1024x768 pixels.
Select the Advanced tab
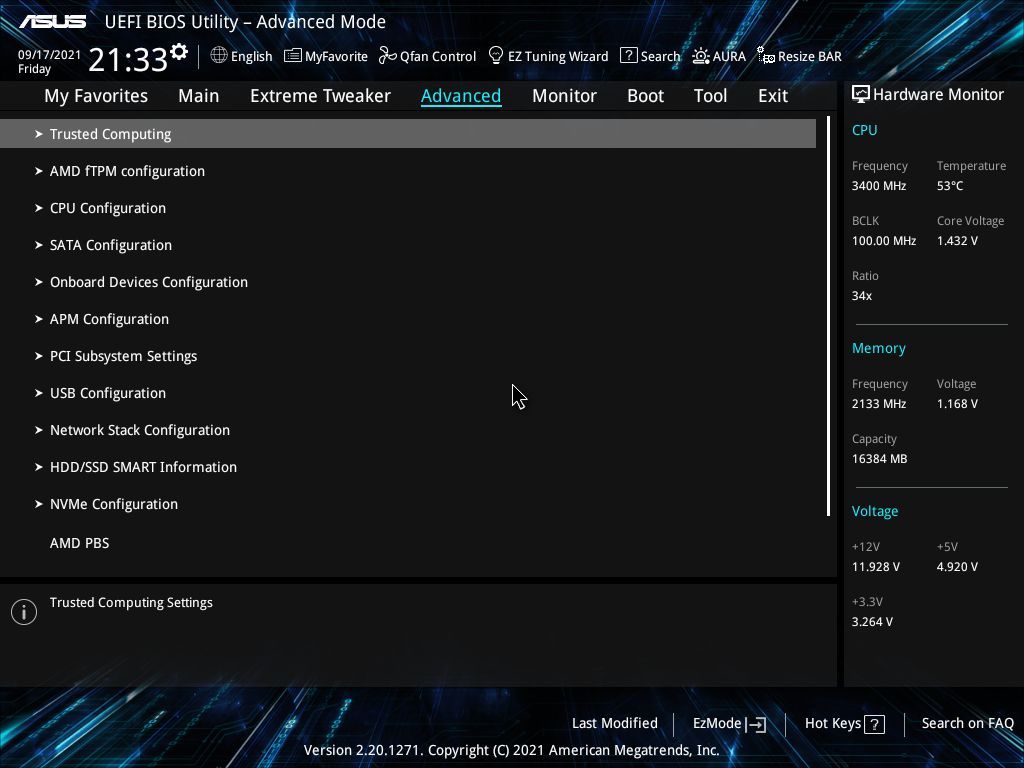tap(461, 96)
